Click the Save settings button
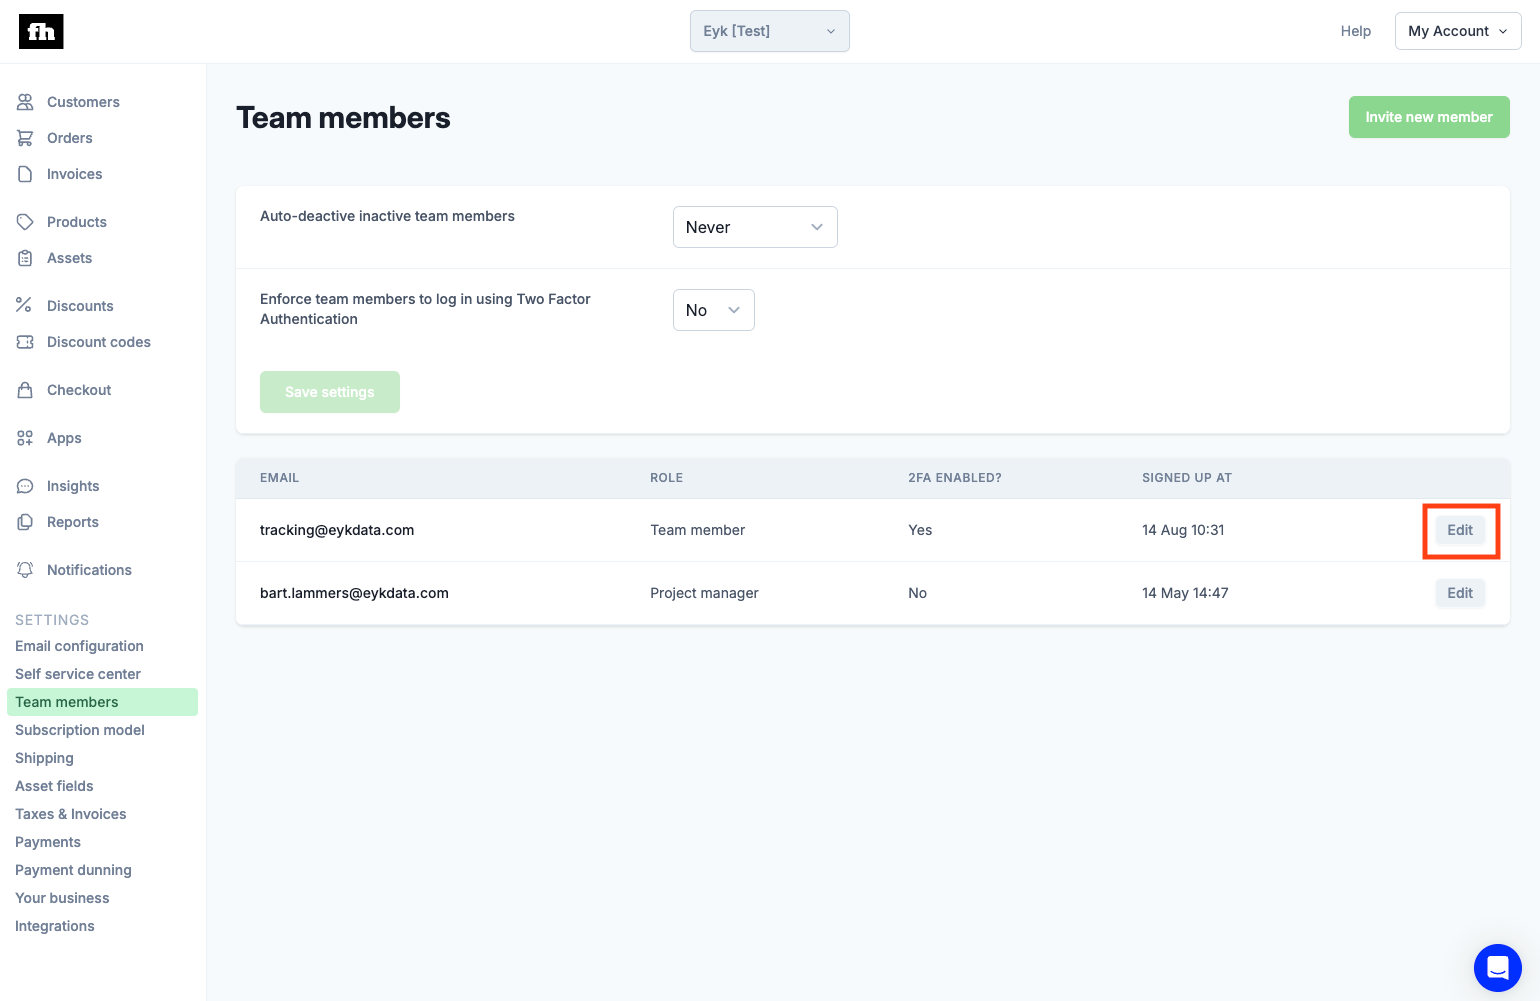 (x=330, y=392)
